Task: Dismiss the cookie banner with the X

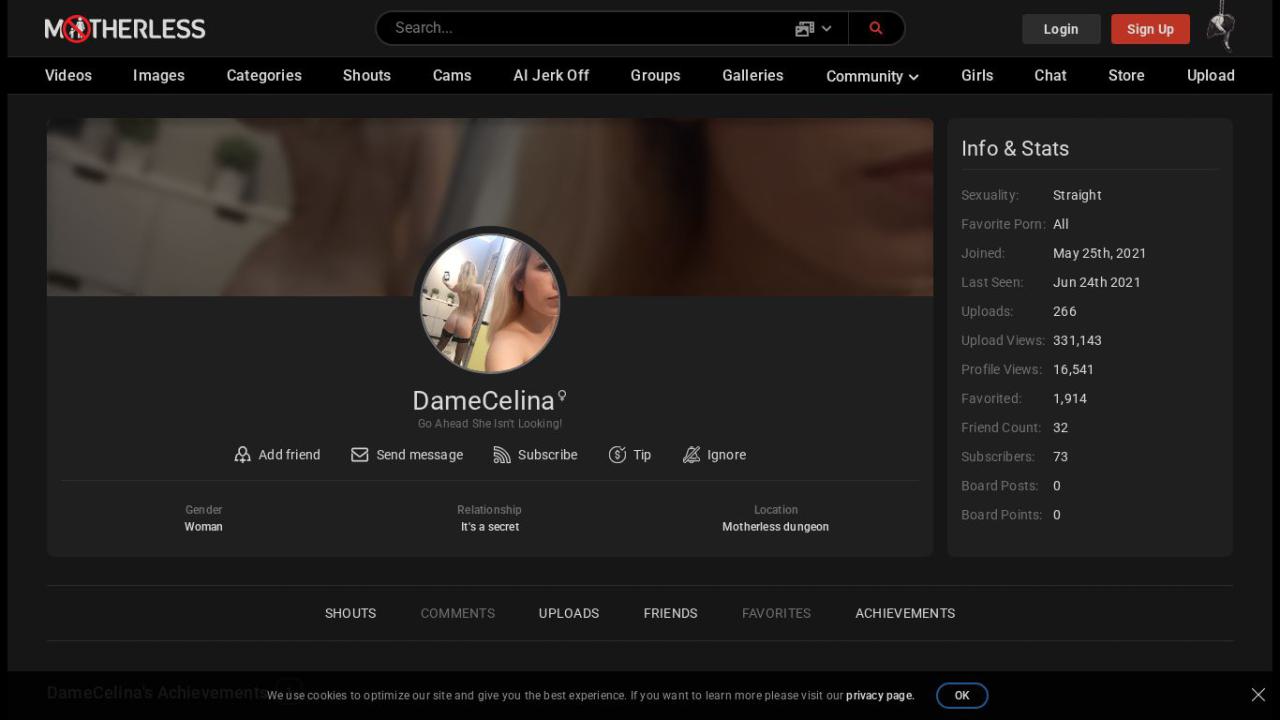Action: [1258, 695]
